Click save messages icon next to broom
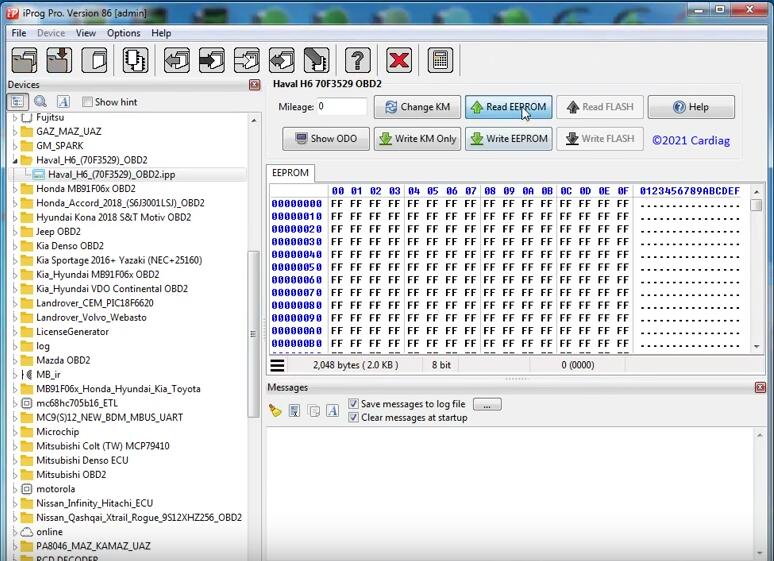 pos(294,410)
